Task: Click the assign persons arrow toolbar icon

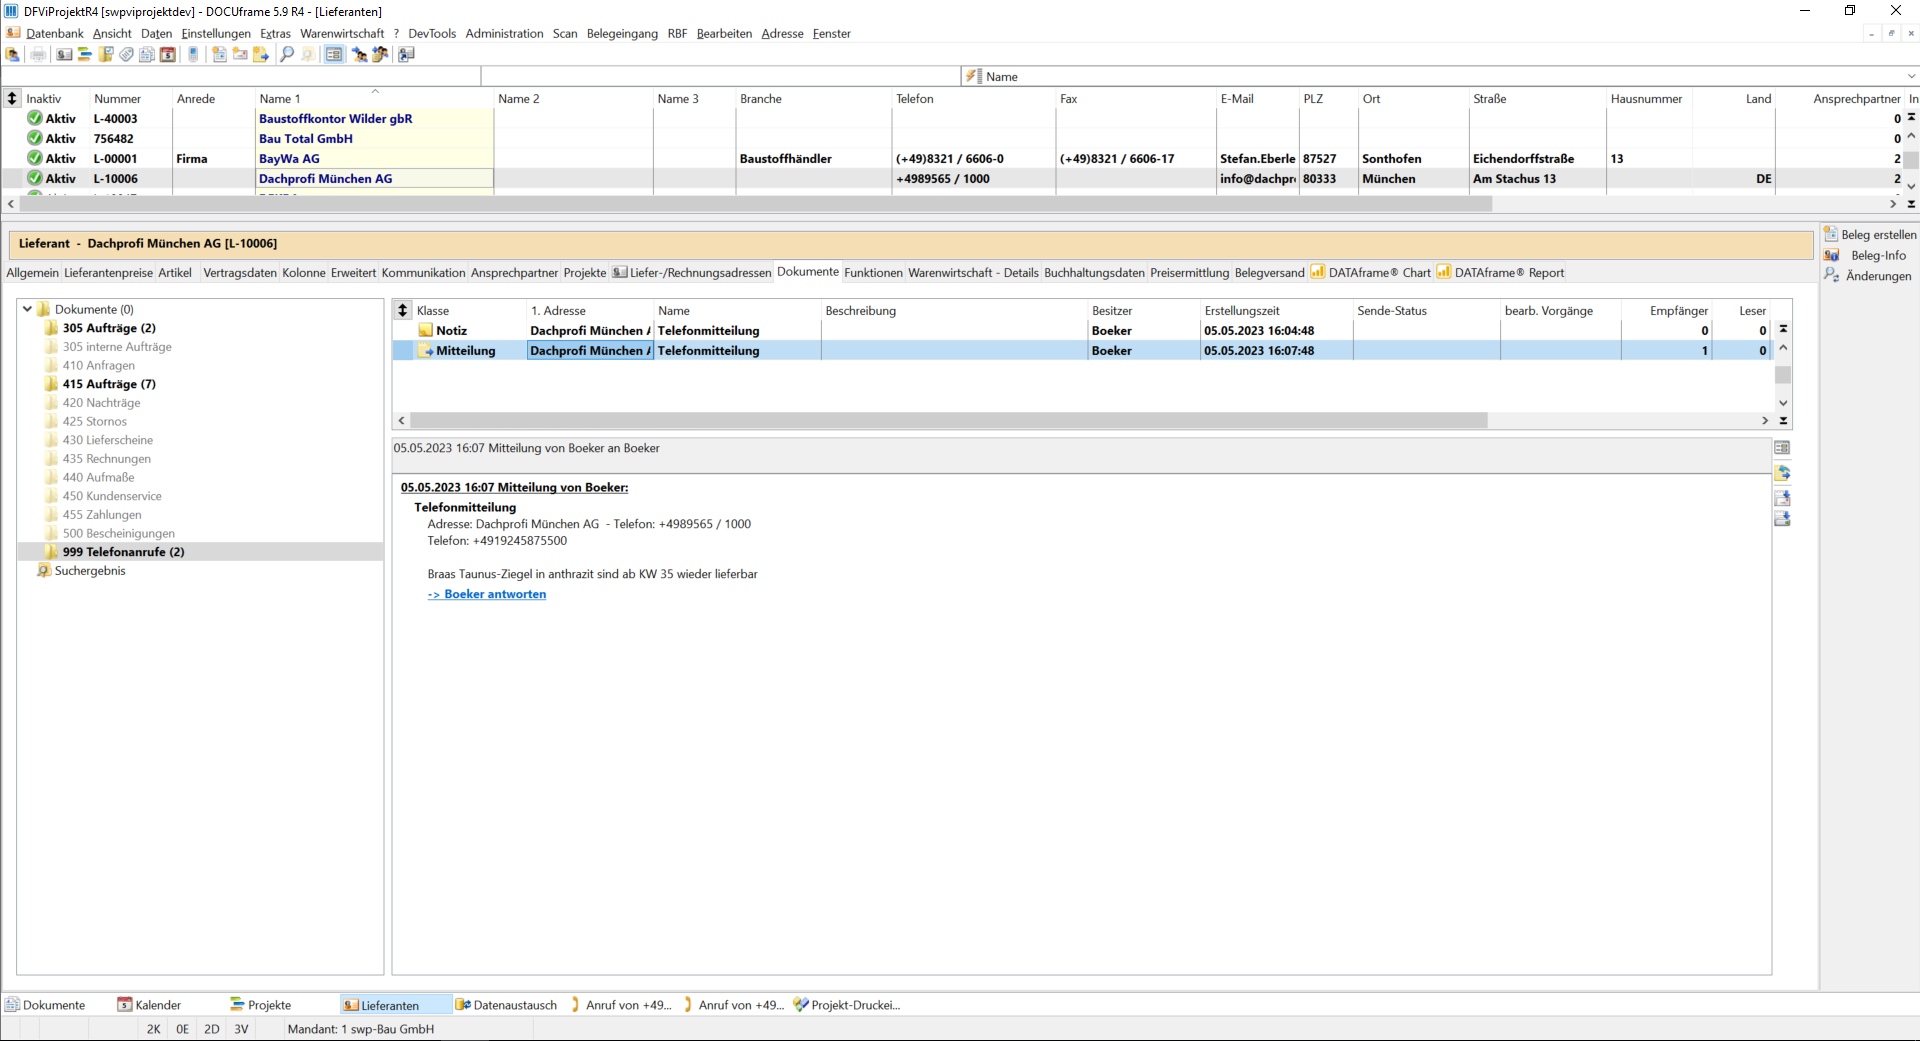Action: pos(359,54)
